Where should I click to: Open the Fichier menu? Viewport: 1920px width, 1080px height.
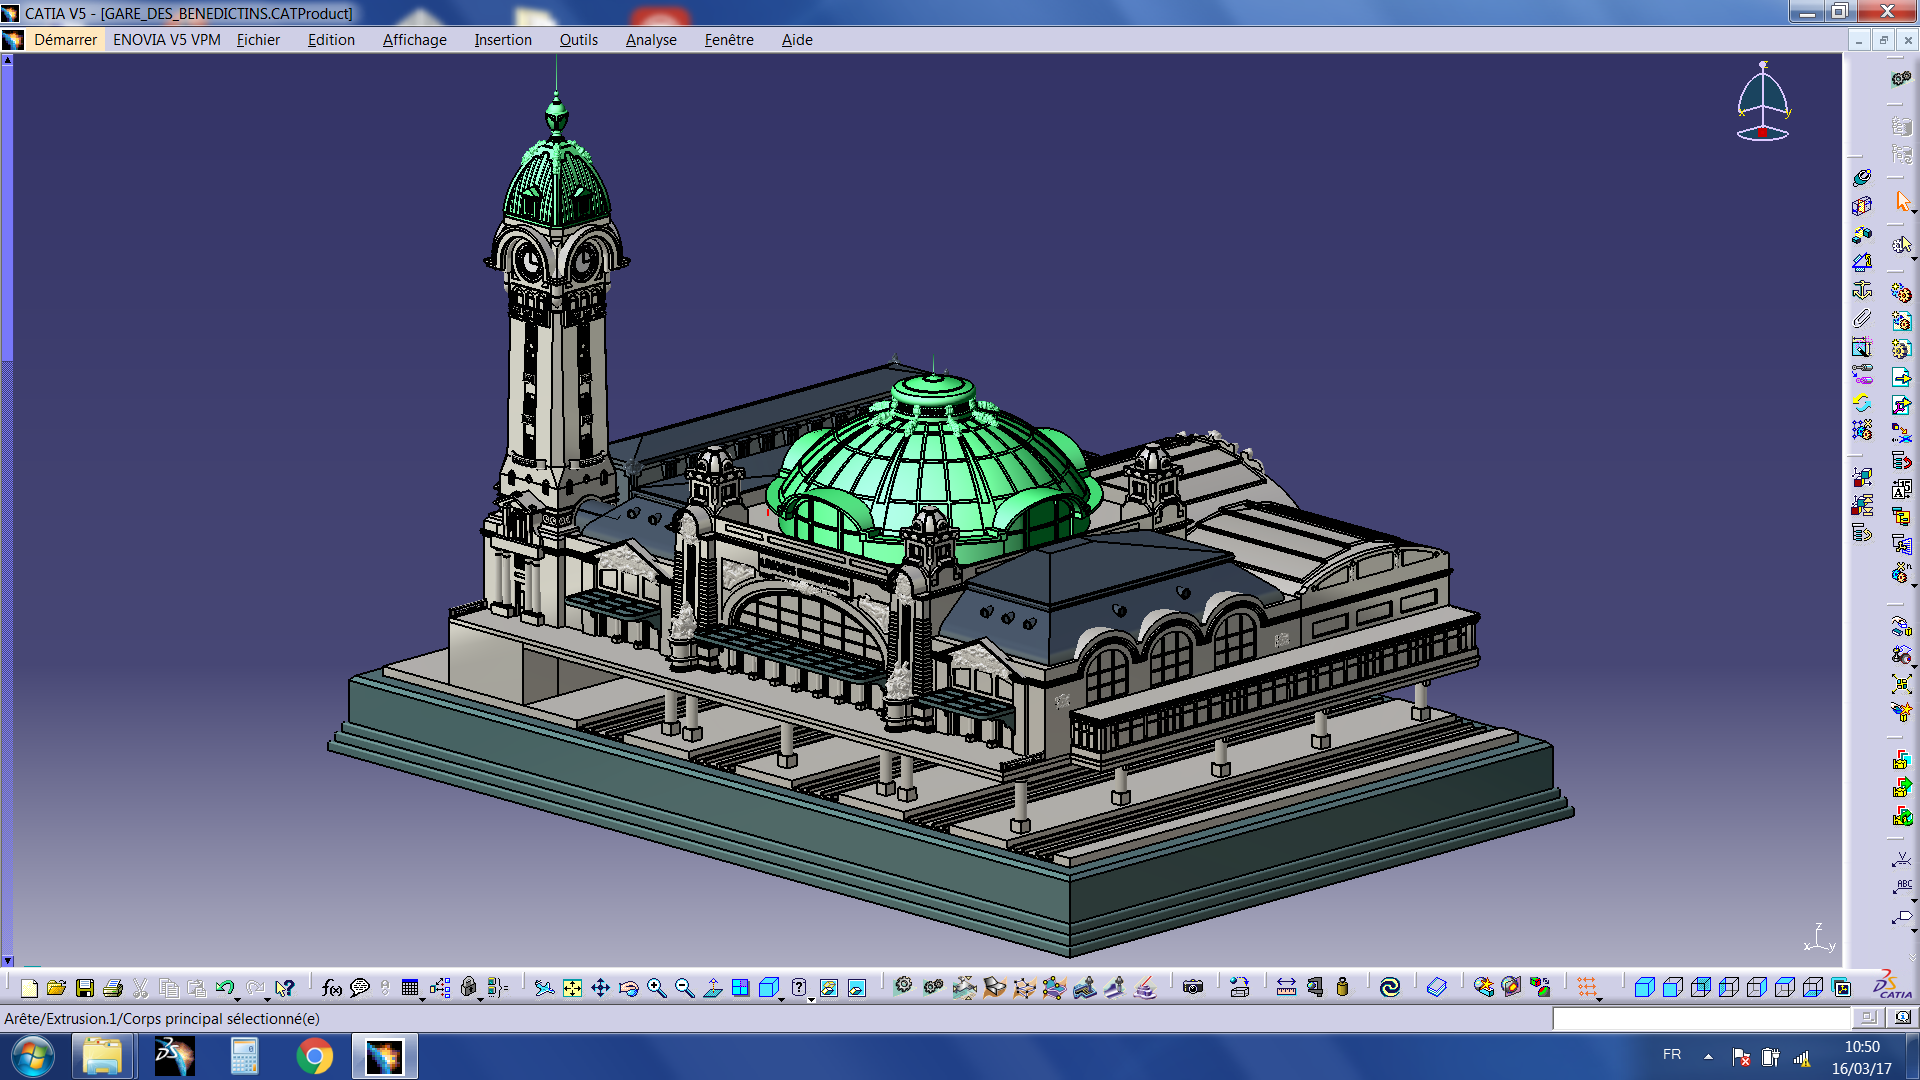point(258,40)
